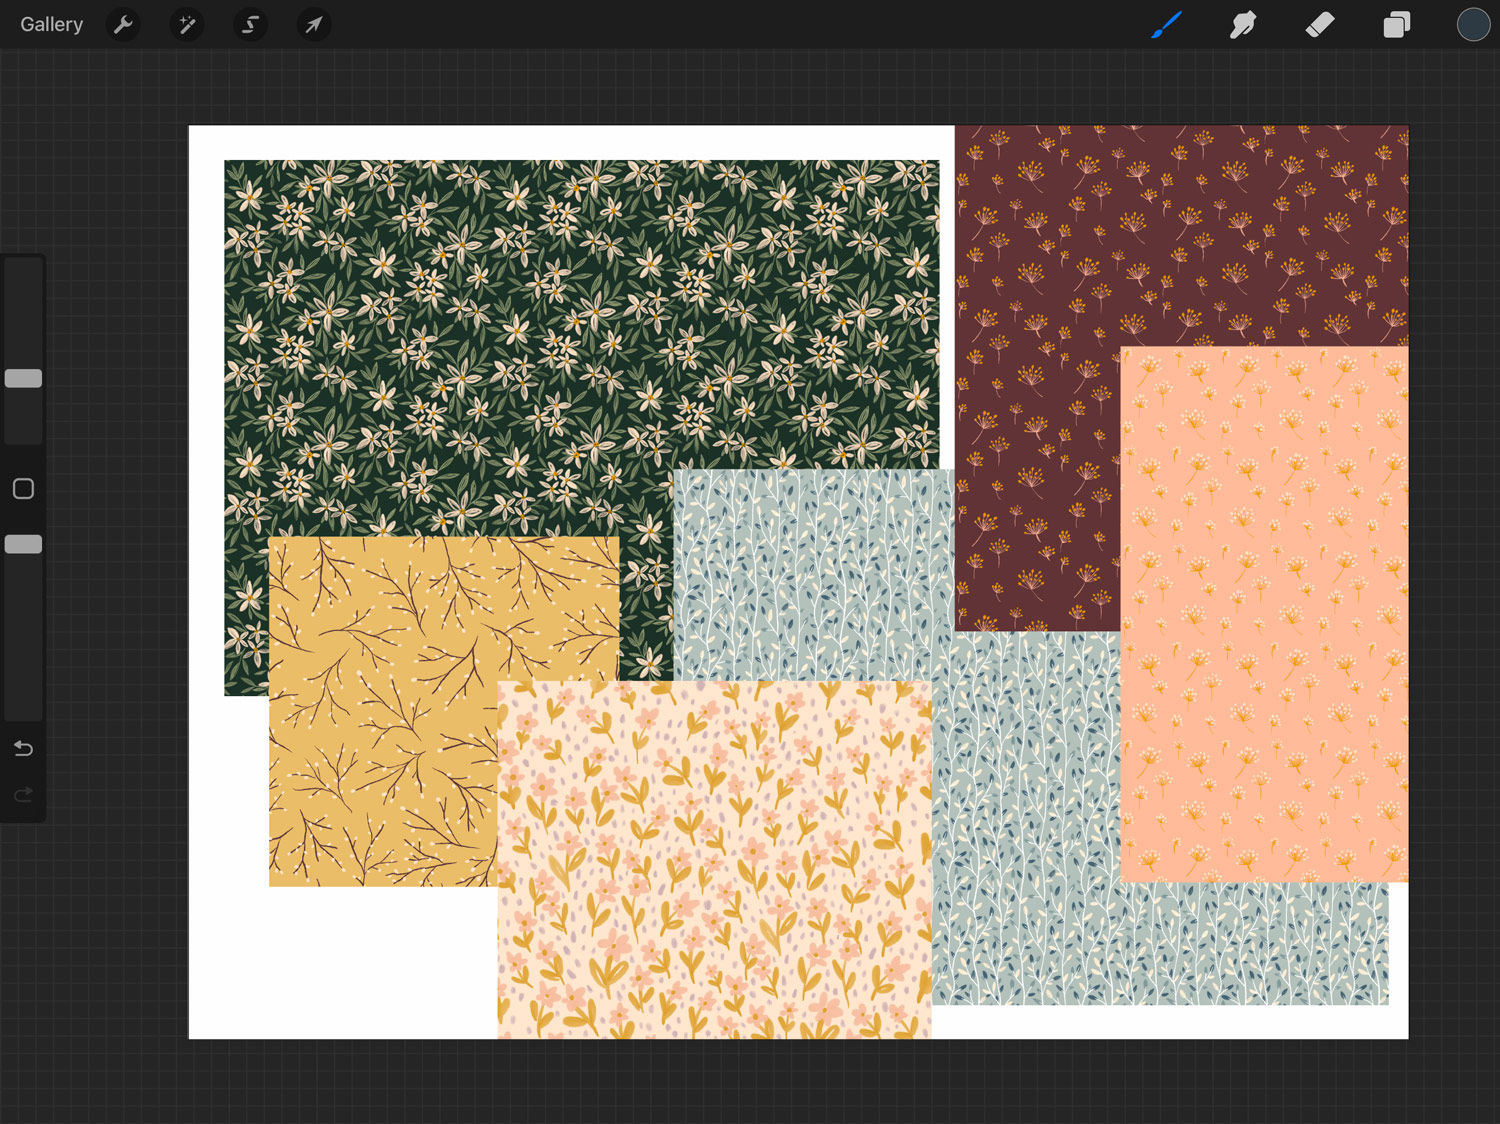Open the Adjustments magic wand menu
1500x1124 pixels.
coord(187,24)
